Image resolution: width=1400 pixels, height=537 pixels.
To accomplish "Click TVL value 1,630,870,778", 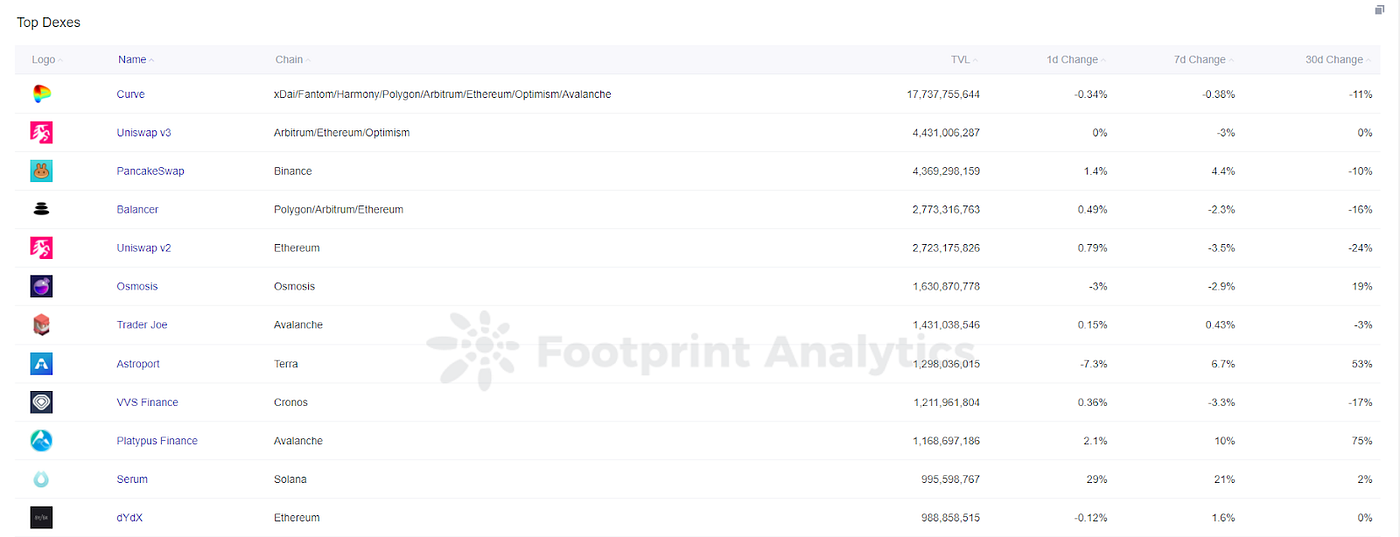I will click(x=946, y=287).
